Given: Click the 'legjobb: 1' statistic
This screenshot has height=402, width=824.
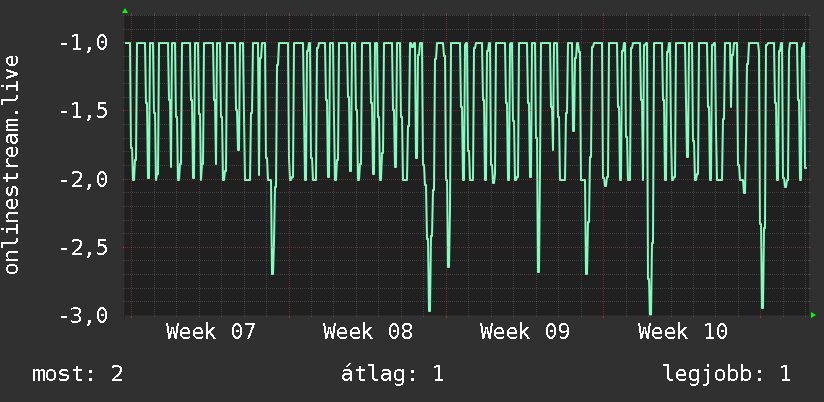Looking at the screenshot, I should tap(727, 374).
